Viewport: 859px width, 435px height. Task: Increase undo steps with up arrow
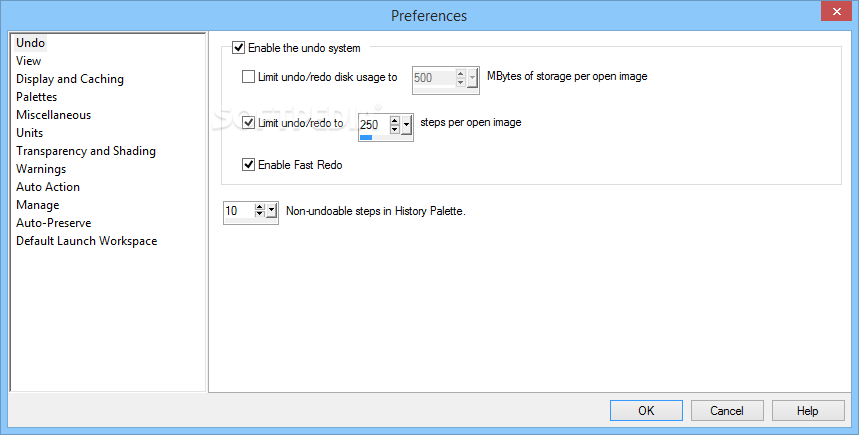click(x=394, y=121)
